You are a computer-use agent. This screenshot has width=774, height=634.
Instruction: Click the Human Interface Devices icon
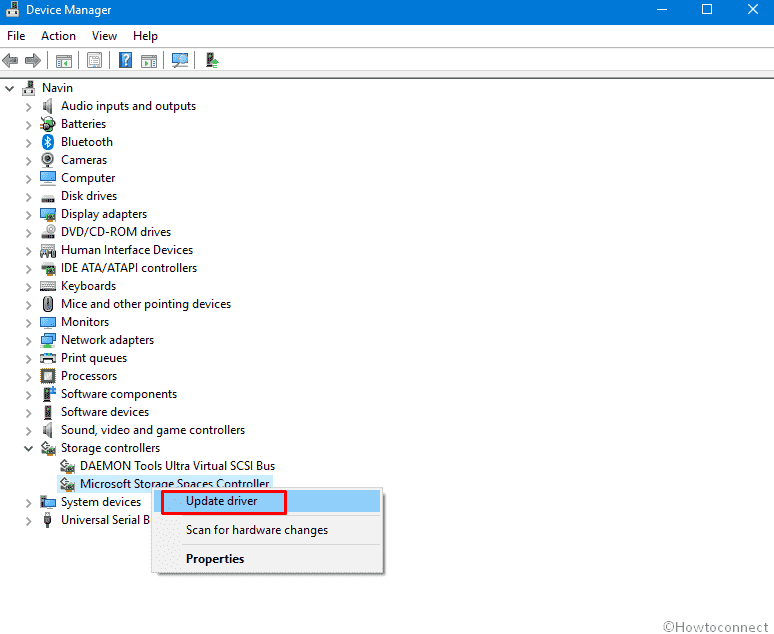click(48, 250)
